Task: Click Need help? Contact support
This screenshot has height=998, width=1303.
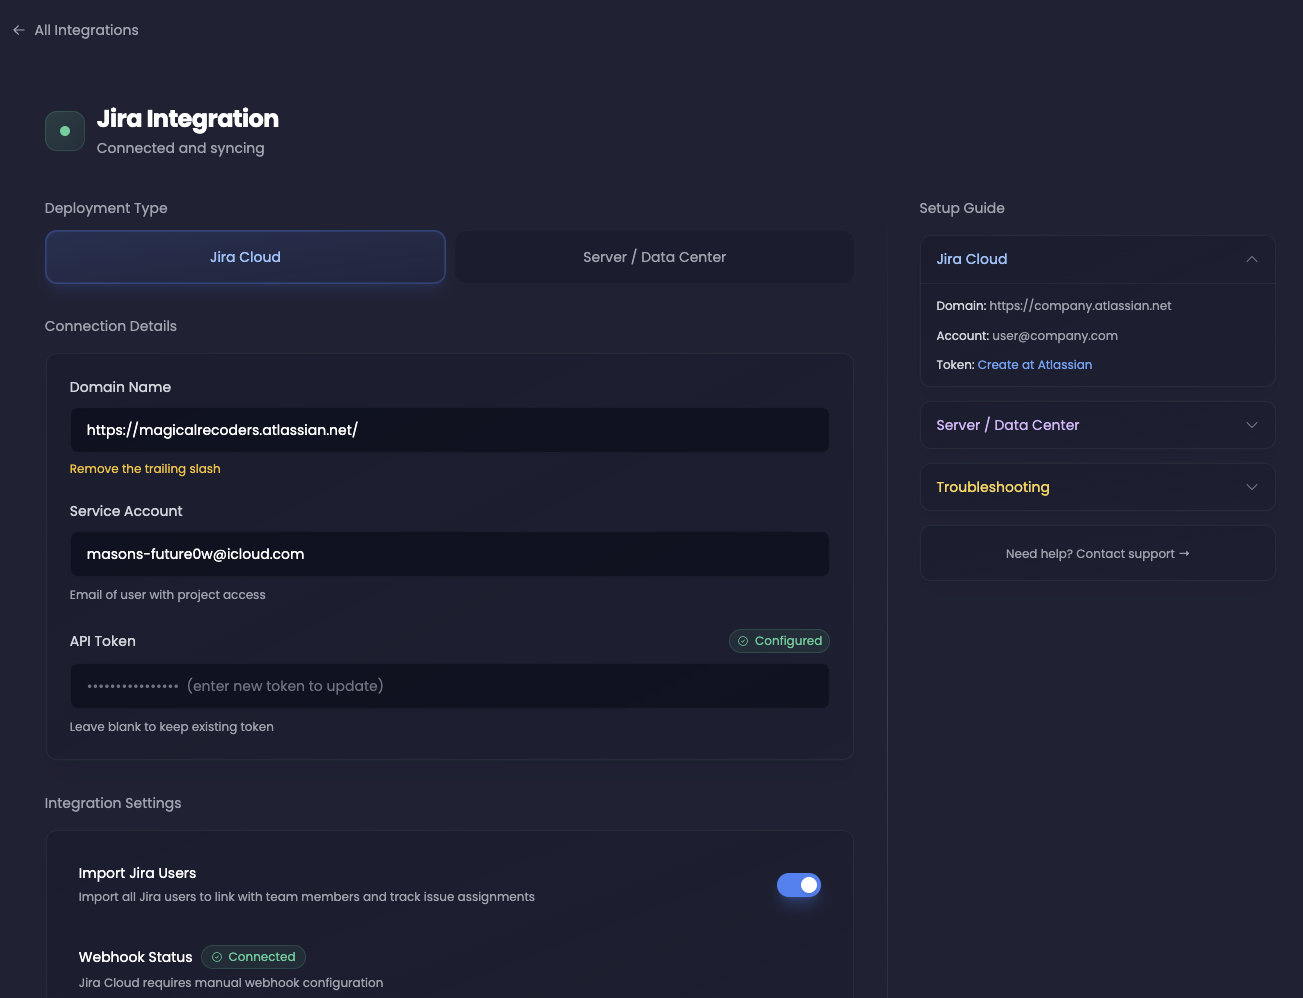Action: [x=1097, y=553]
